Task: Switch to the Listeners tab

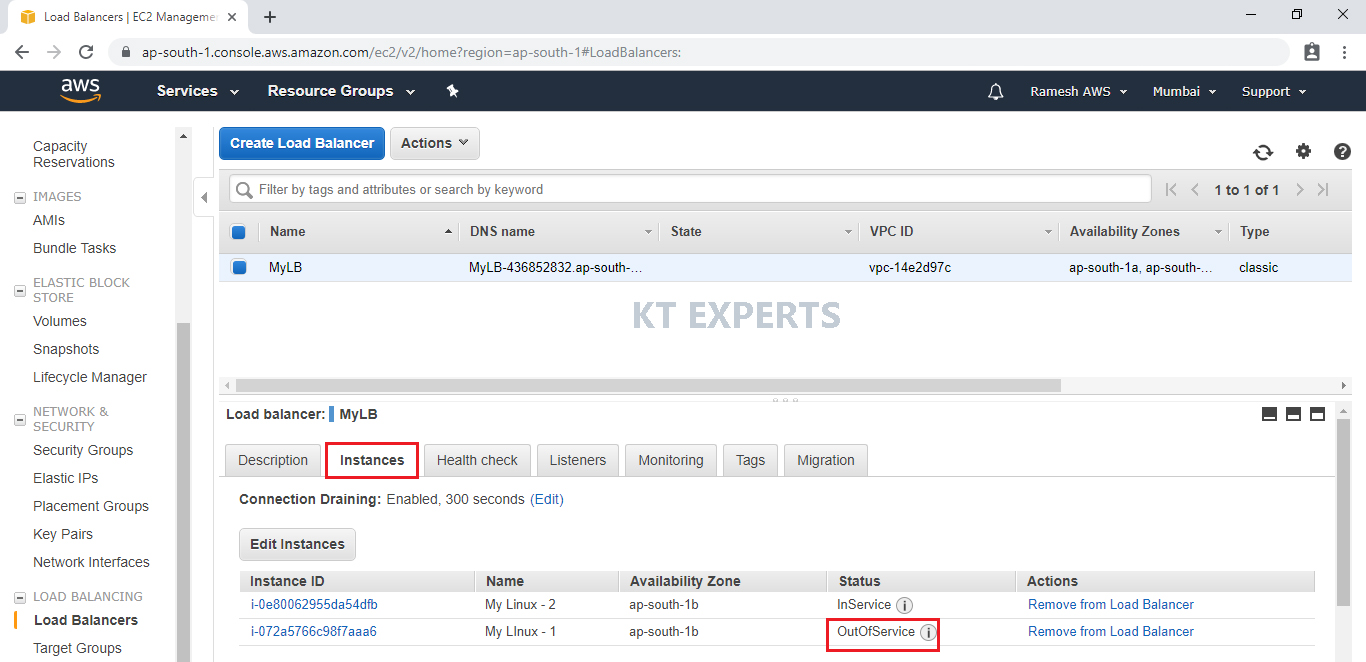Action: click(x=578, y=460)
